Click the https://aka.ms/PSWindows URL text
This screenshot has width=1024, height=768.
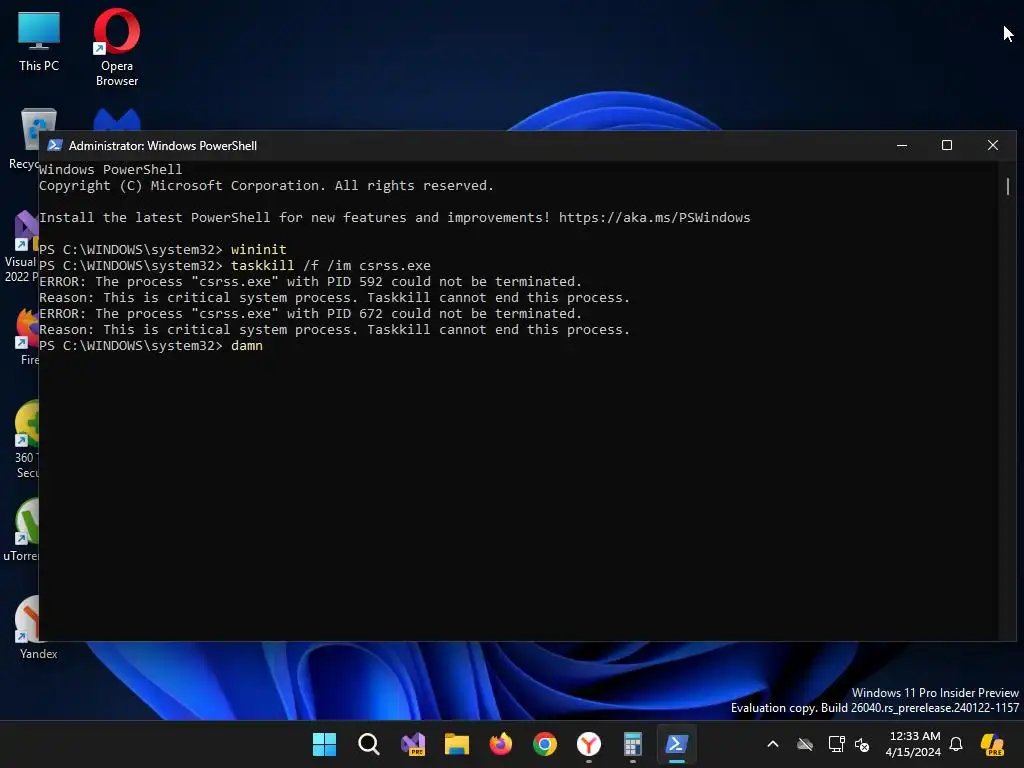click(654, 217)
